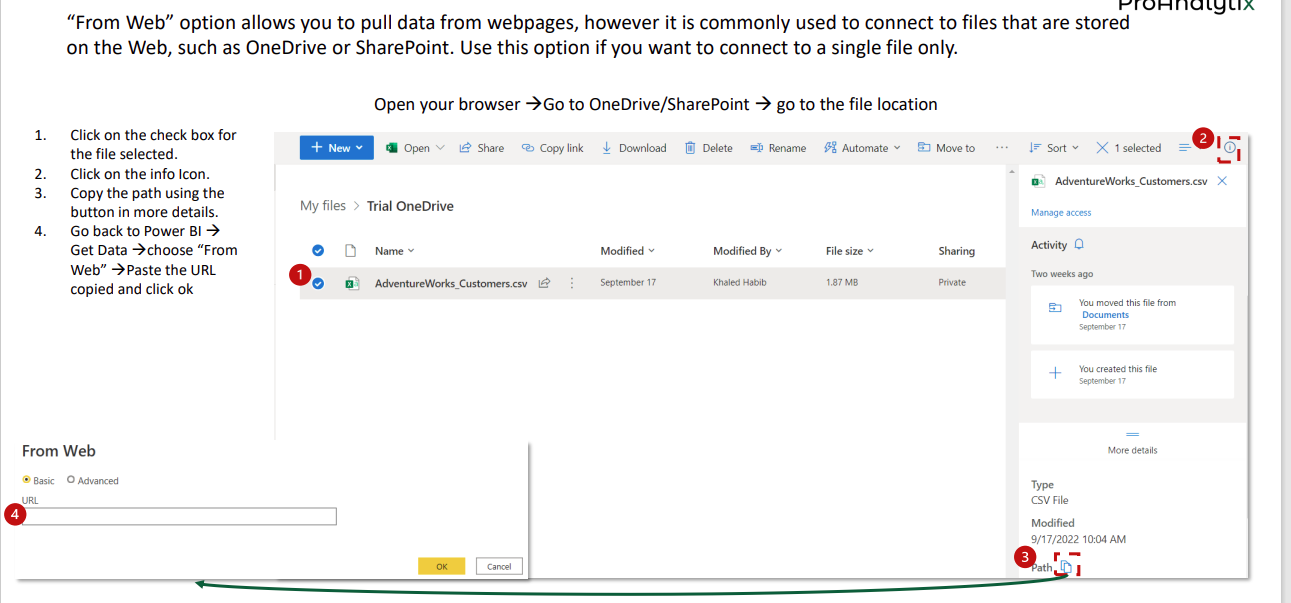
Task: Close the details pane with X
Action: click(1222, 181)
